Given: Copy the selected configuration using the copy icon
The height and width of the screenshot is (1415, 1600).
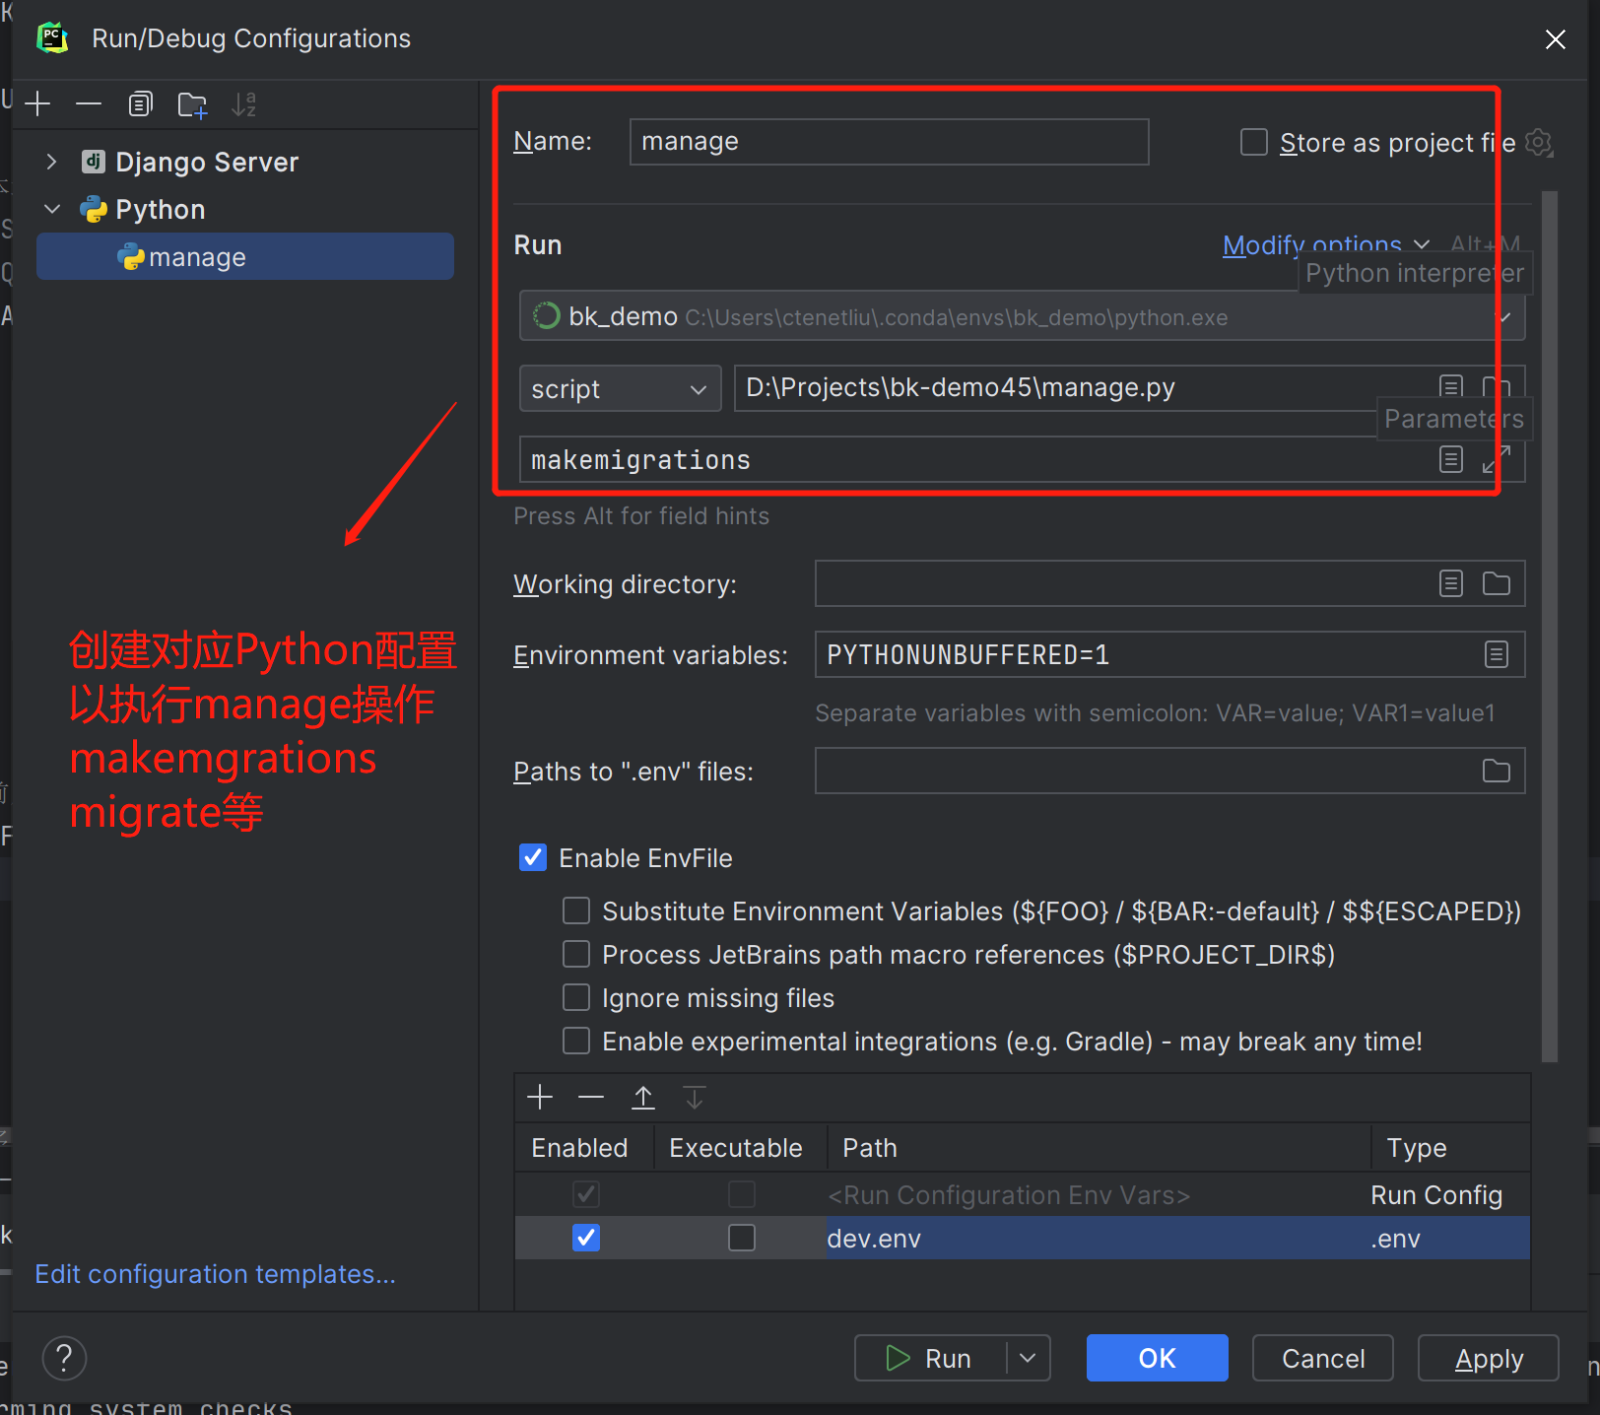Looking at the screenshot, I should 140,104.
